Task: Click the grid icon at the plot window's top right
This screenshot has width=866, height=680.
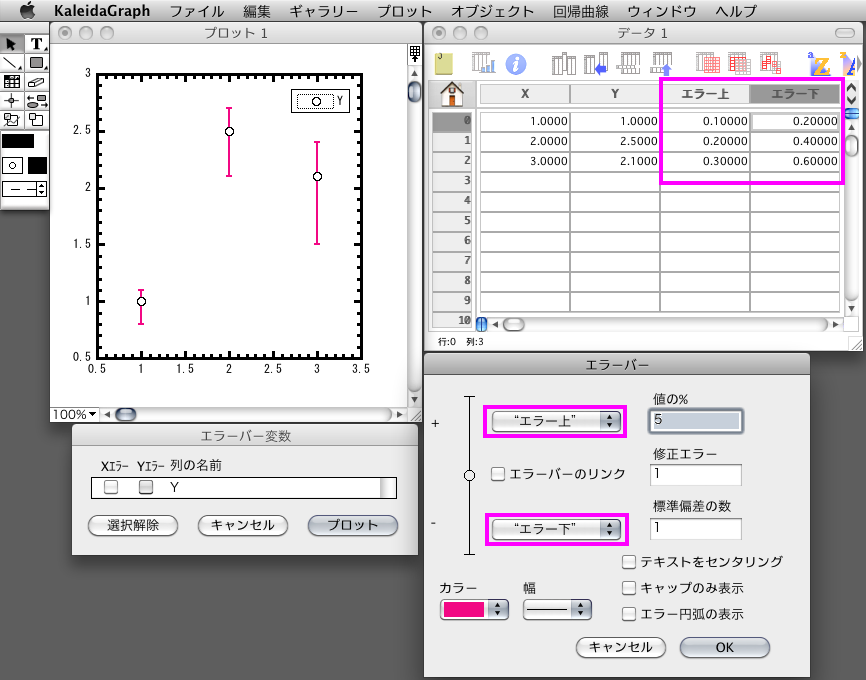Action: 415,54
